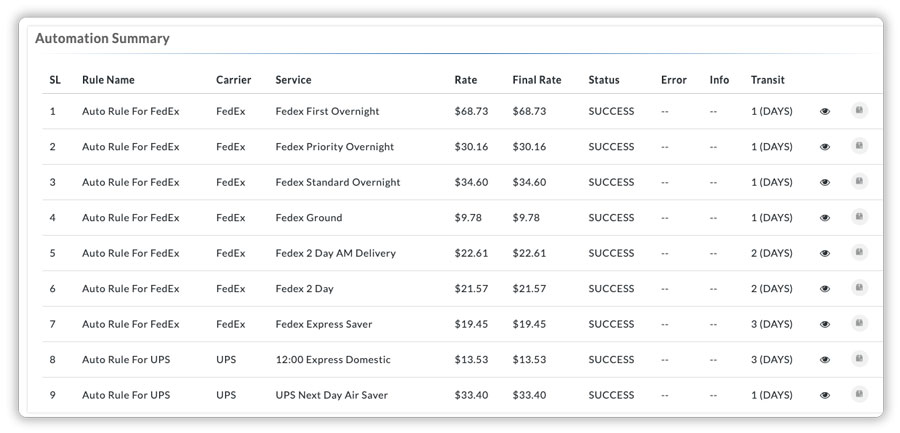
Task: Click SUCCESS status in Fedex Ground row
Action: coord(611,218)
